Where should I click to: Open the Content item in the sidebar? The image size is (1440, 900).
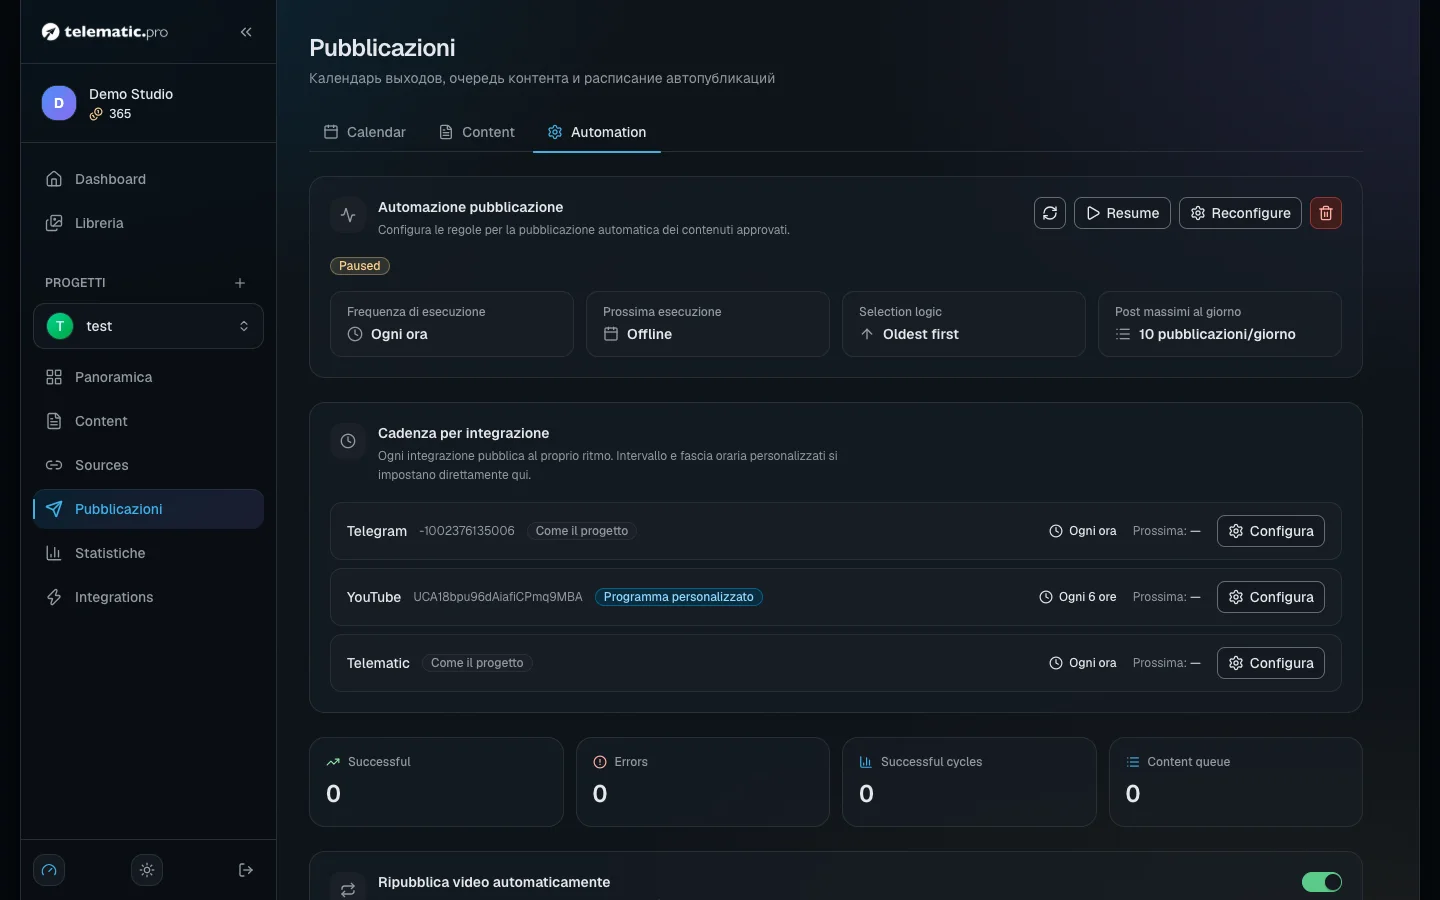tap(148, 421)
